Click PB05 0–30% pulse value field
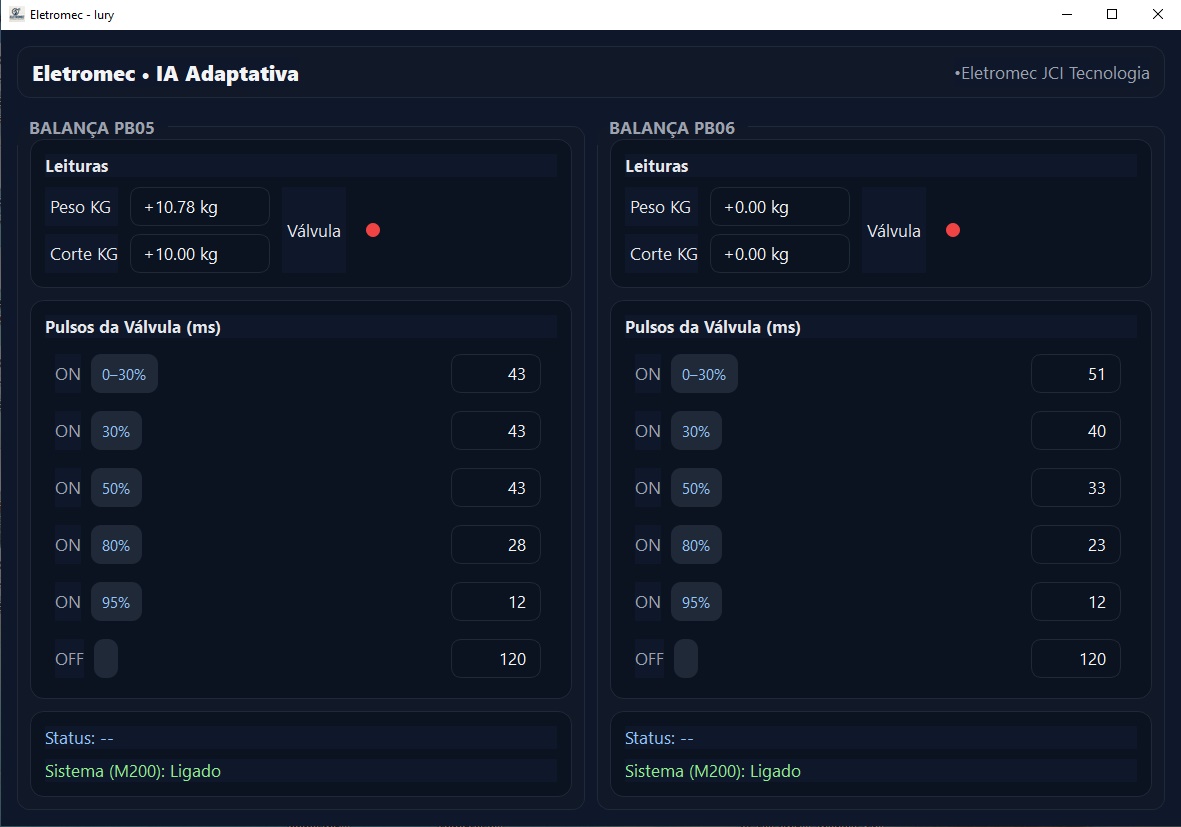 496,374
